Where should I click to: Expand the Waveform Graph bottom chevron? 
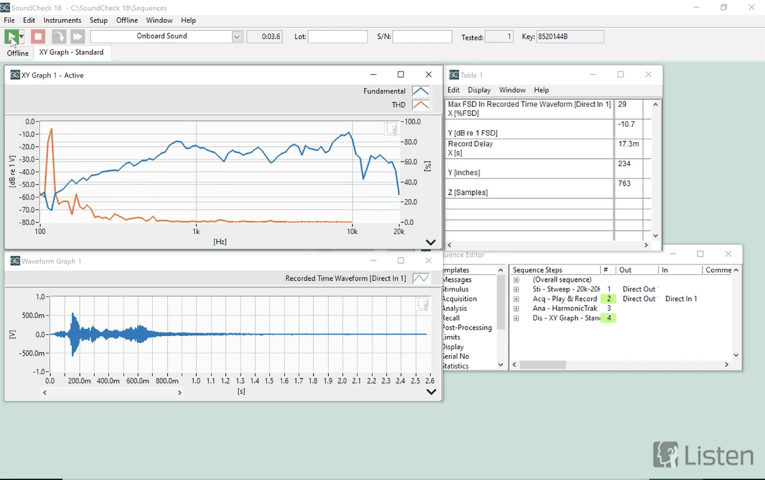pos(430,391)
